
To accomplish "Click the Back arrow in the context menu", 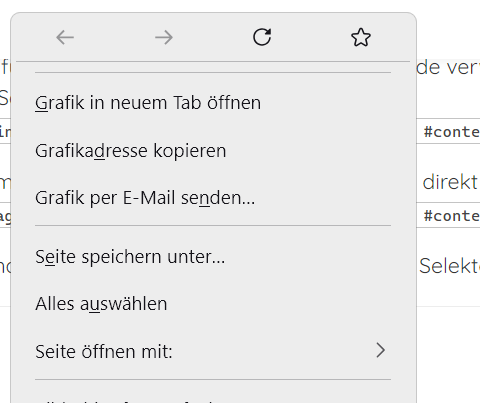I will click(x=65, y=37).
